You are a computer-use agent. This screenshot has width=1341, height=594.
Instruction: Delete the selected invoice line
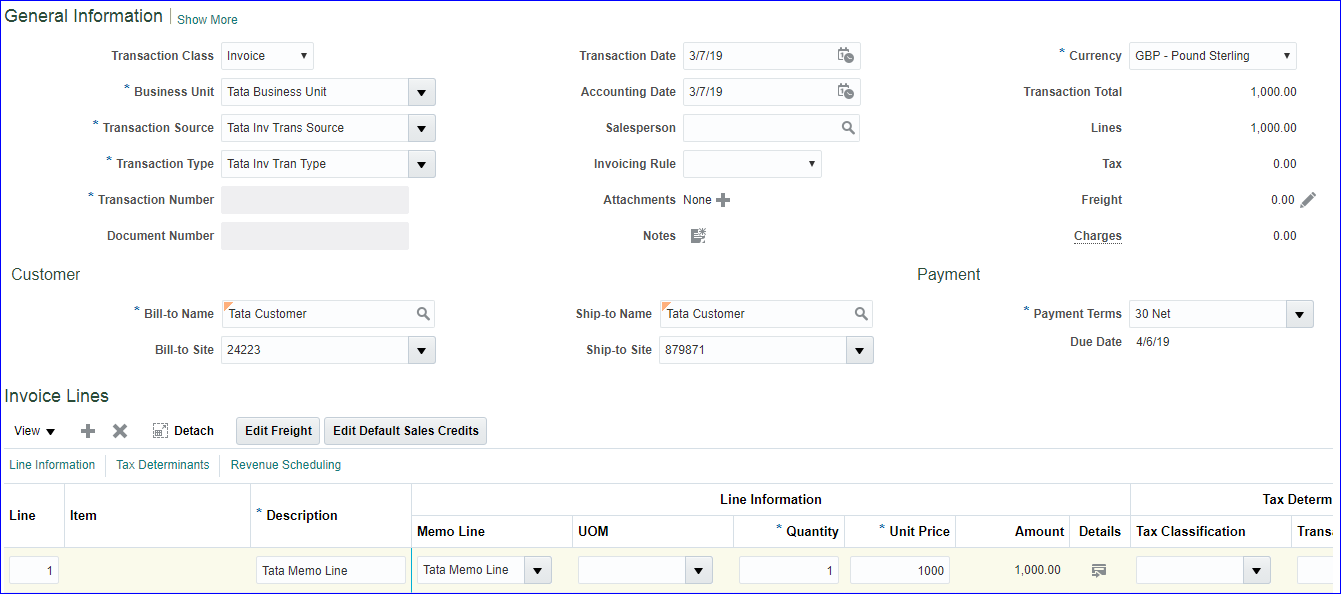(x=120, y=431)
